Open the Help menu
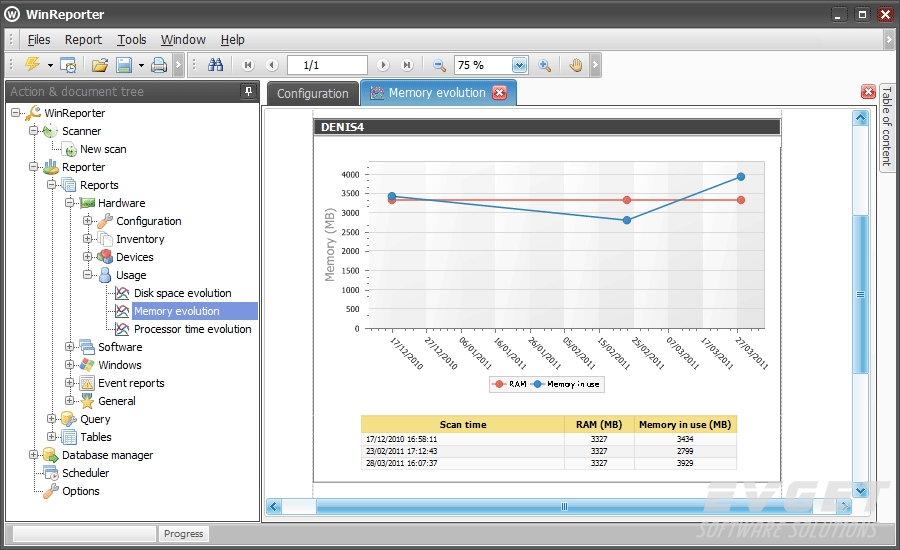Viewport: 900px width, 550px height. pos(232,40)
